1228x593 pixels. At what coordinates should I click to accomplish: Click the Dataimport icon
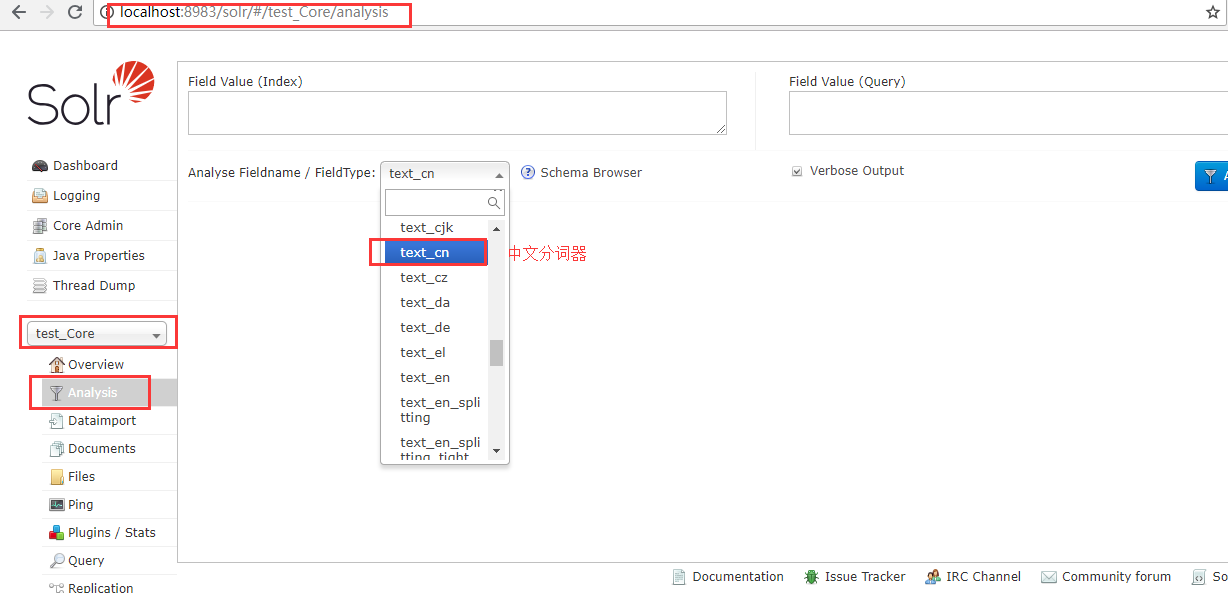pos(57,421)
